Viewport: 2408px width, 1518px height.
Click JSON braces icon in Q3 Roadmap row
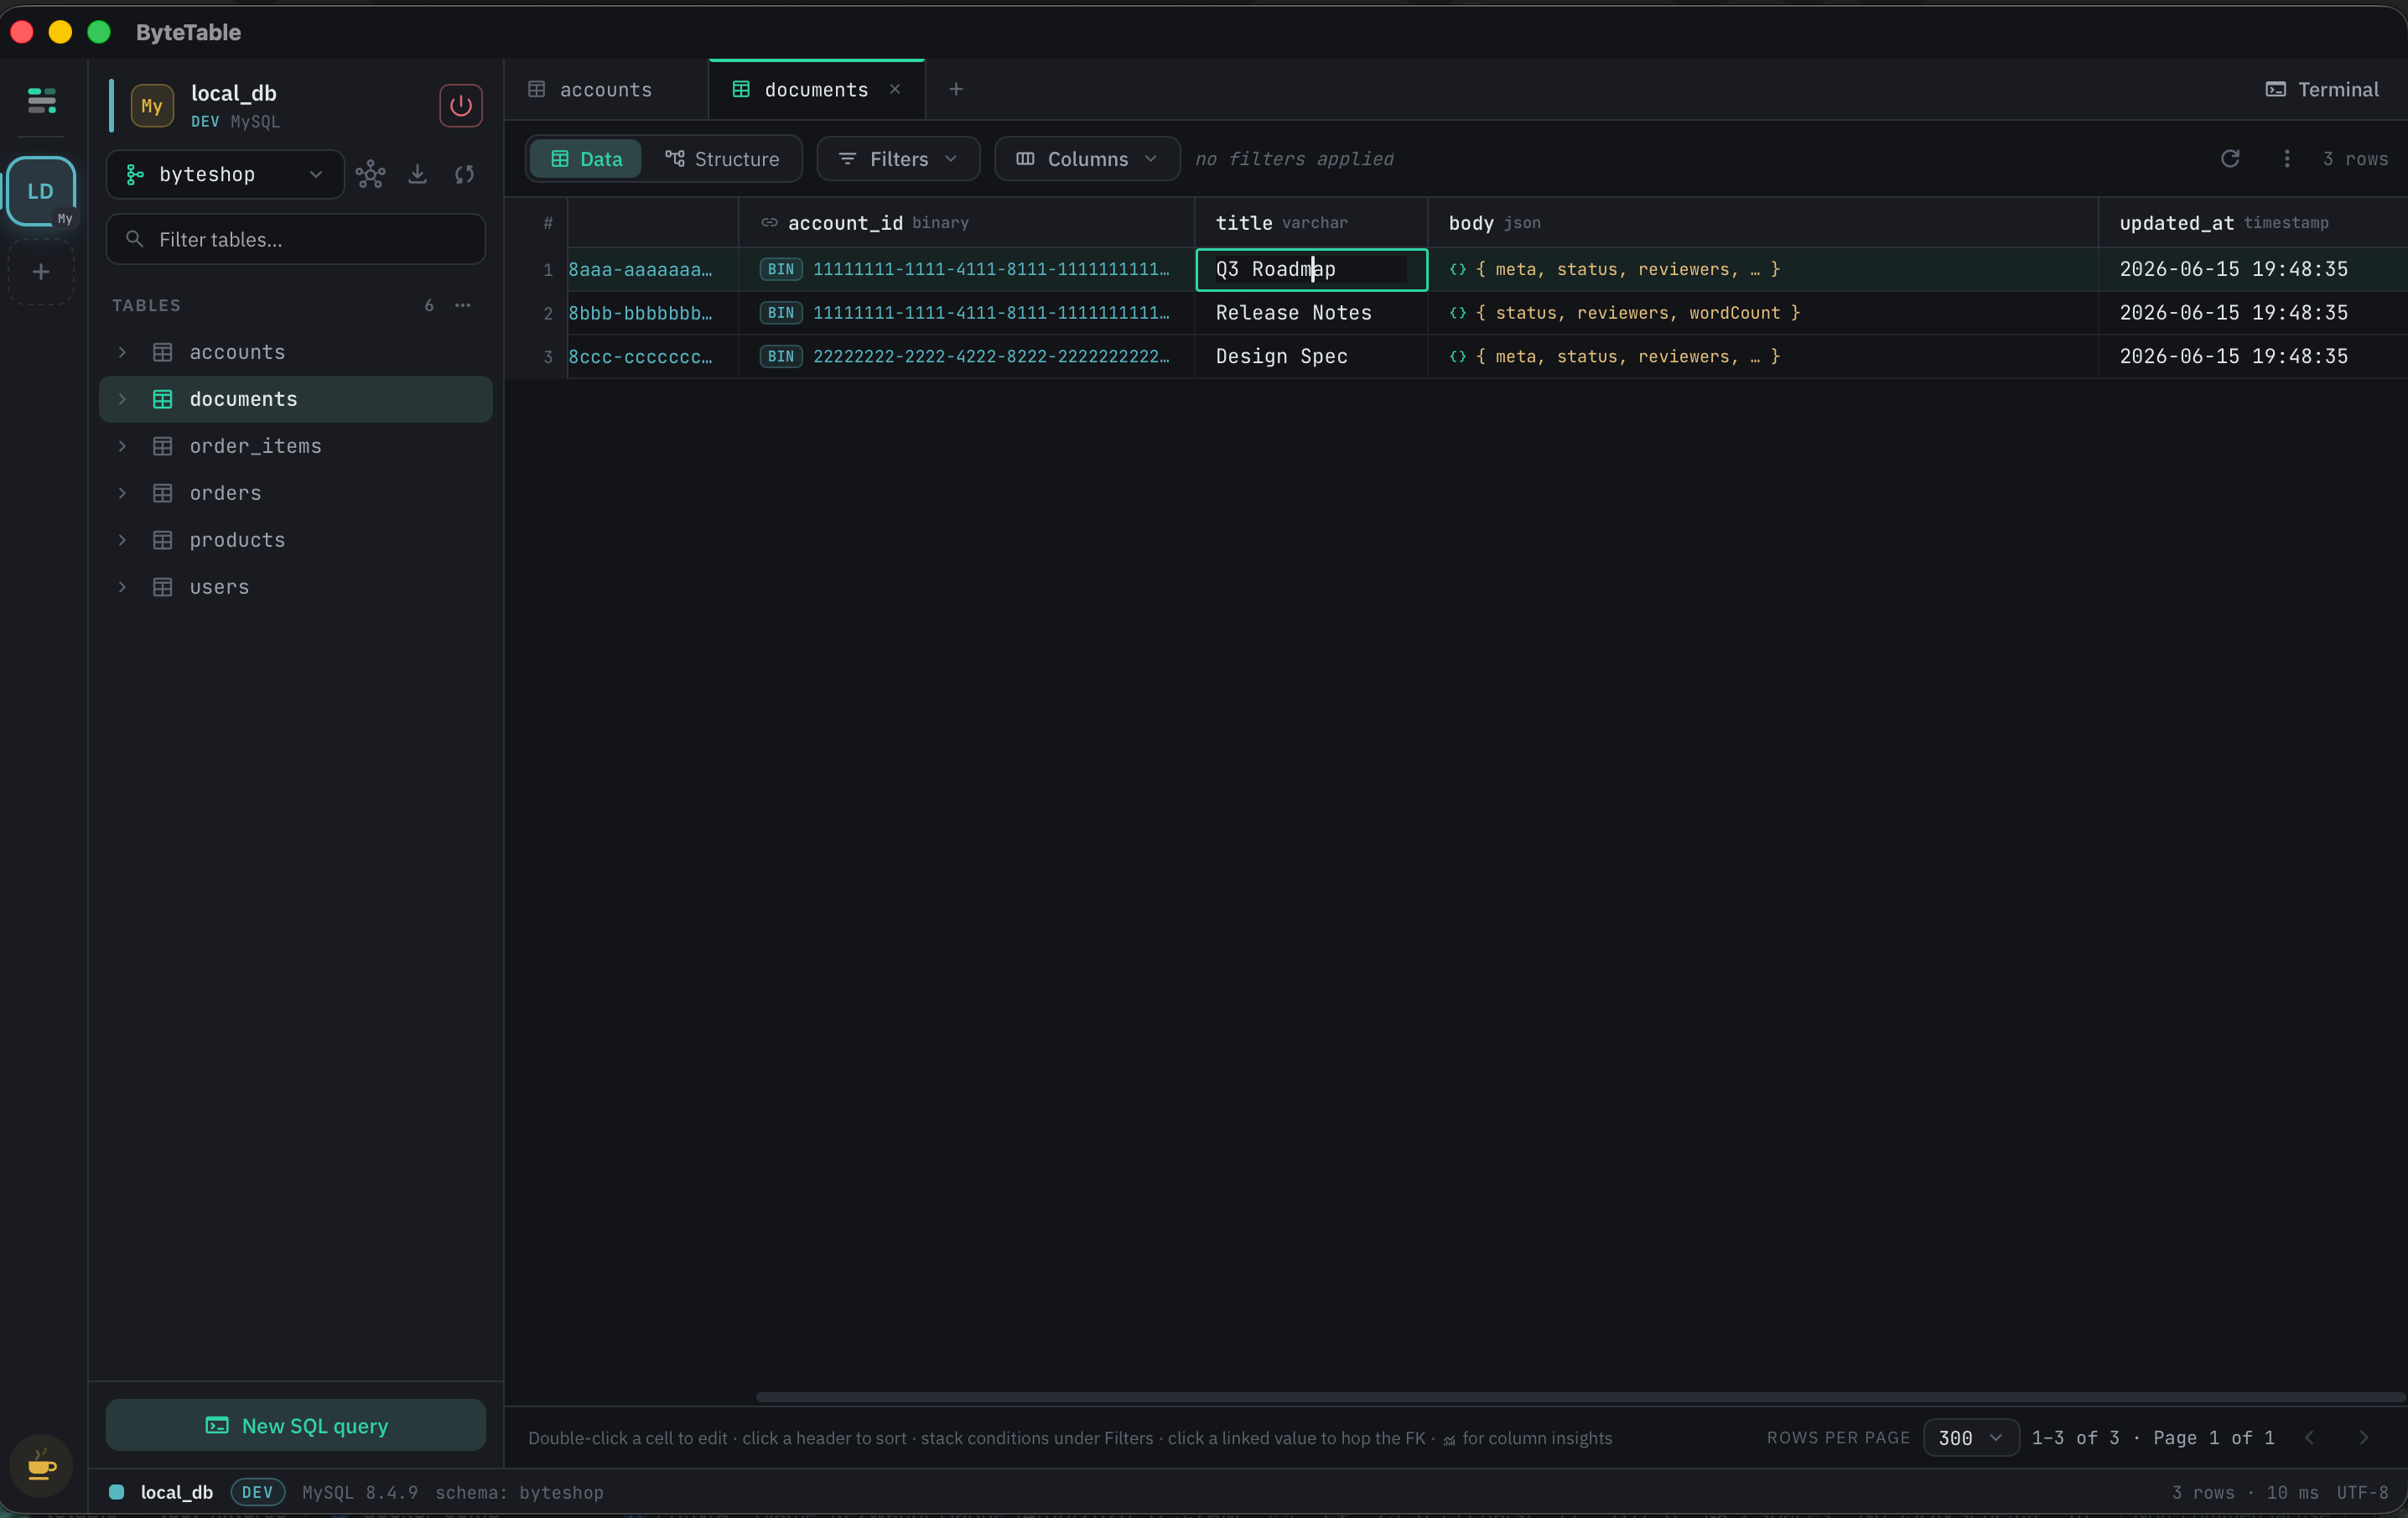[1458, 269]
